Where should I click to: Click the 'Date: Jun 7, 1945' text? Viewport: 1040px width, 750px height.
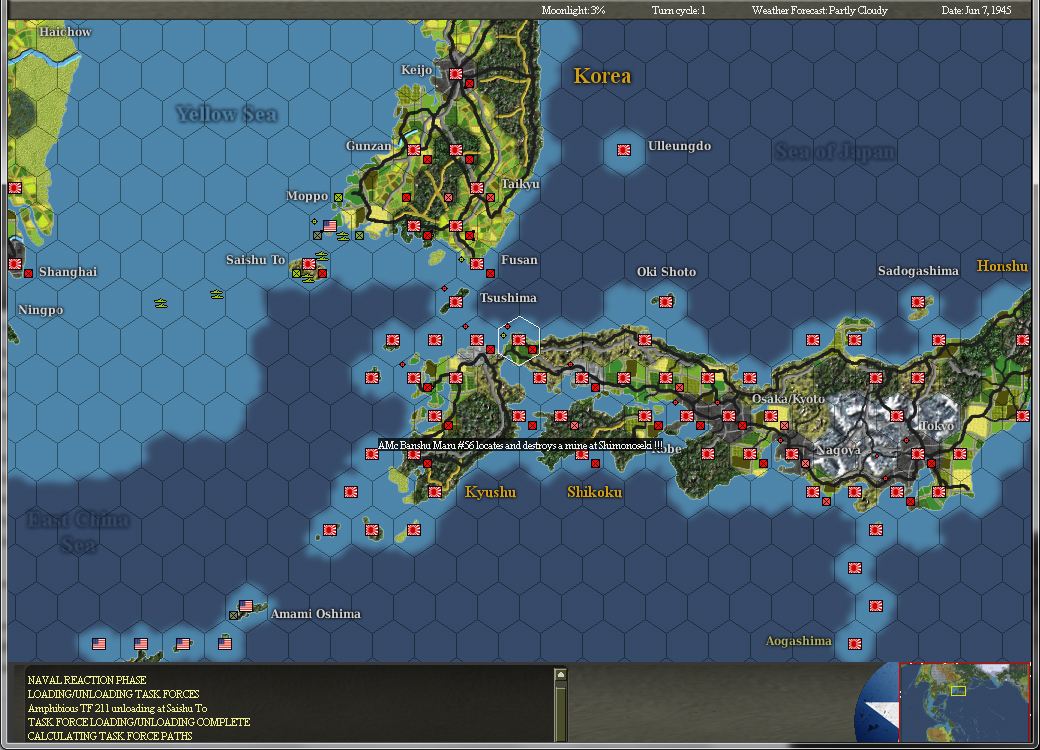(x=976, y=10)
